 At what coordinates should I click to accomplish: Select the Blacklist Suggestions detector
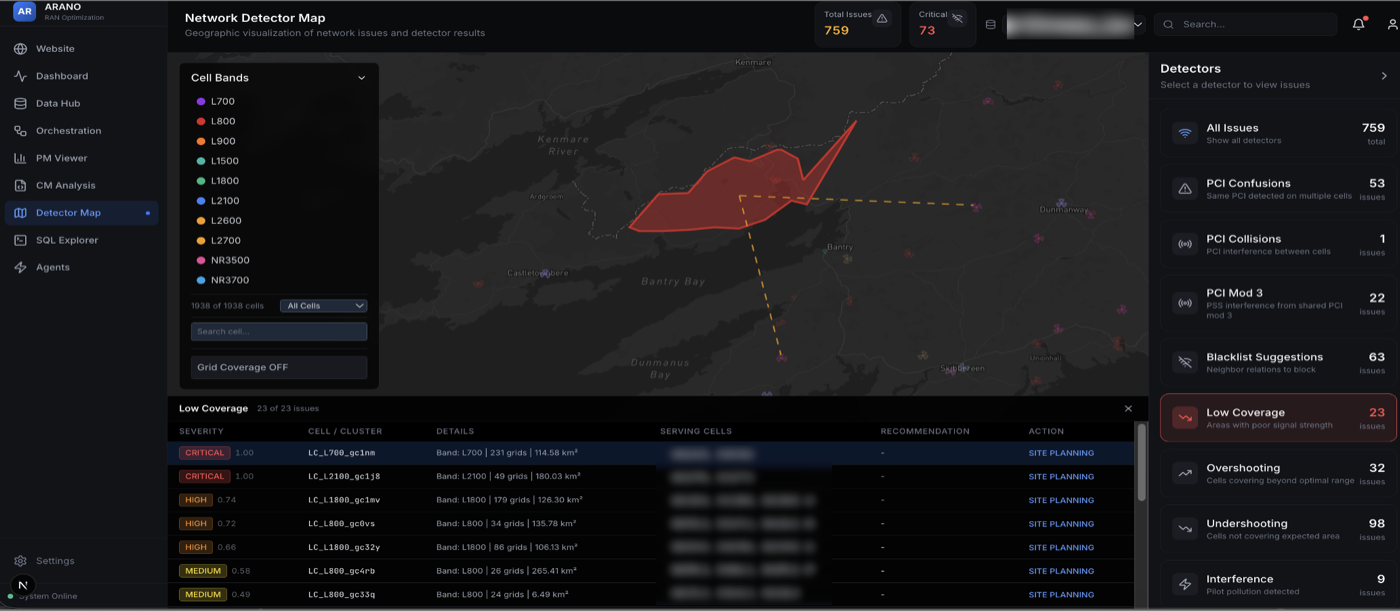1278,362
